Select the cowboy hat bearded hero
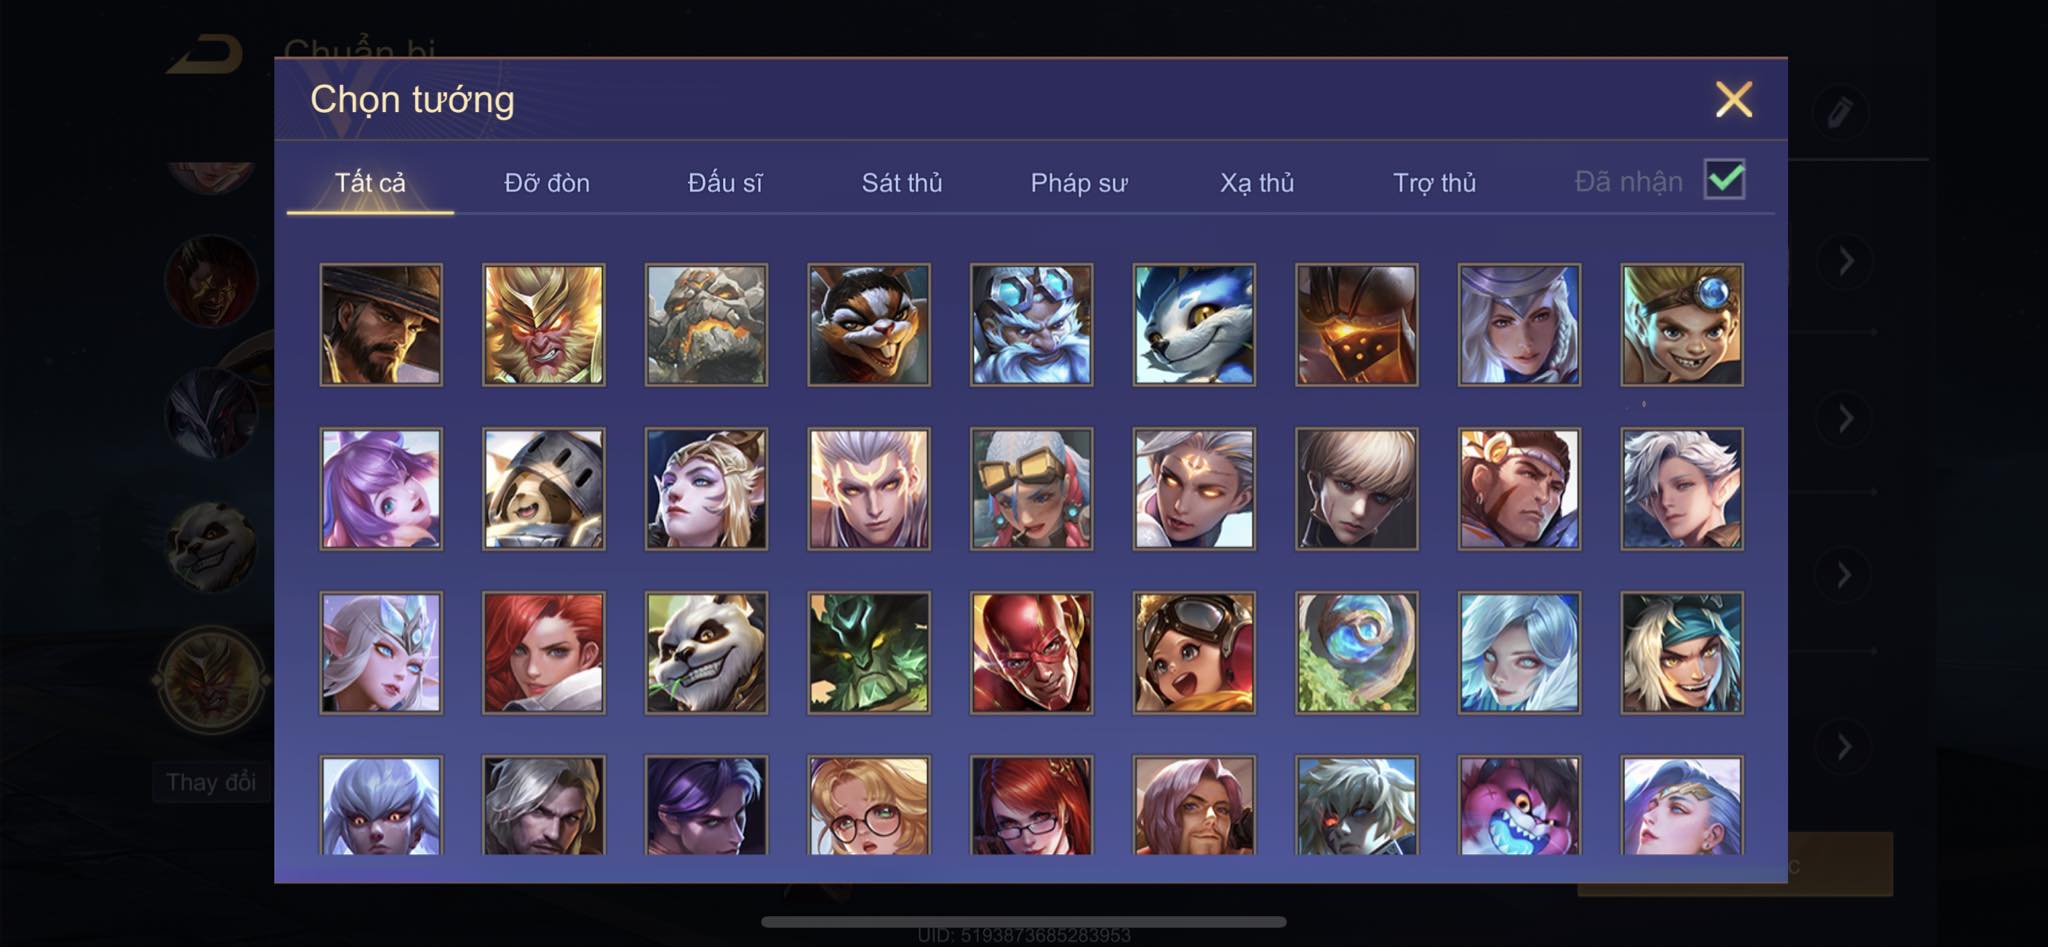This screenshot has height=947, width=2048. point(381,324)
